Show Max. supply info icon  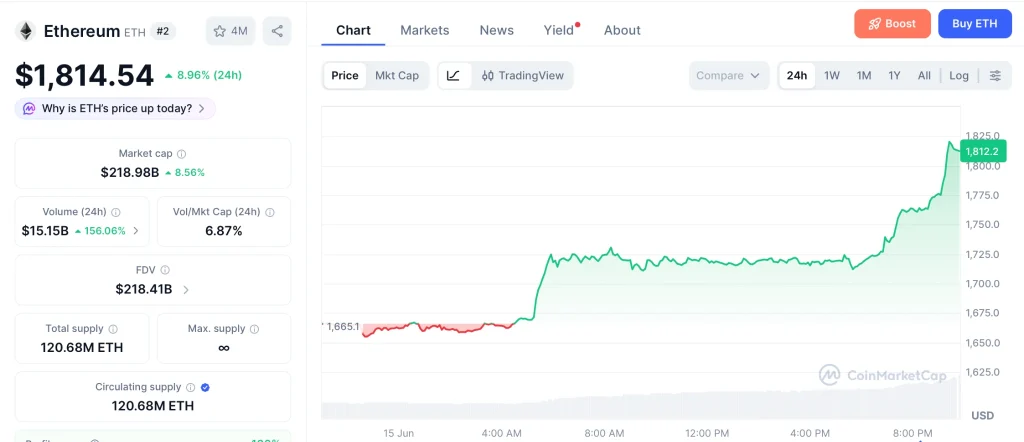(255, 329)
